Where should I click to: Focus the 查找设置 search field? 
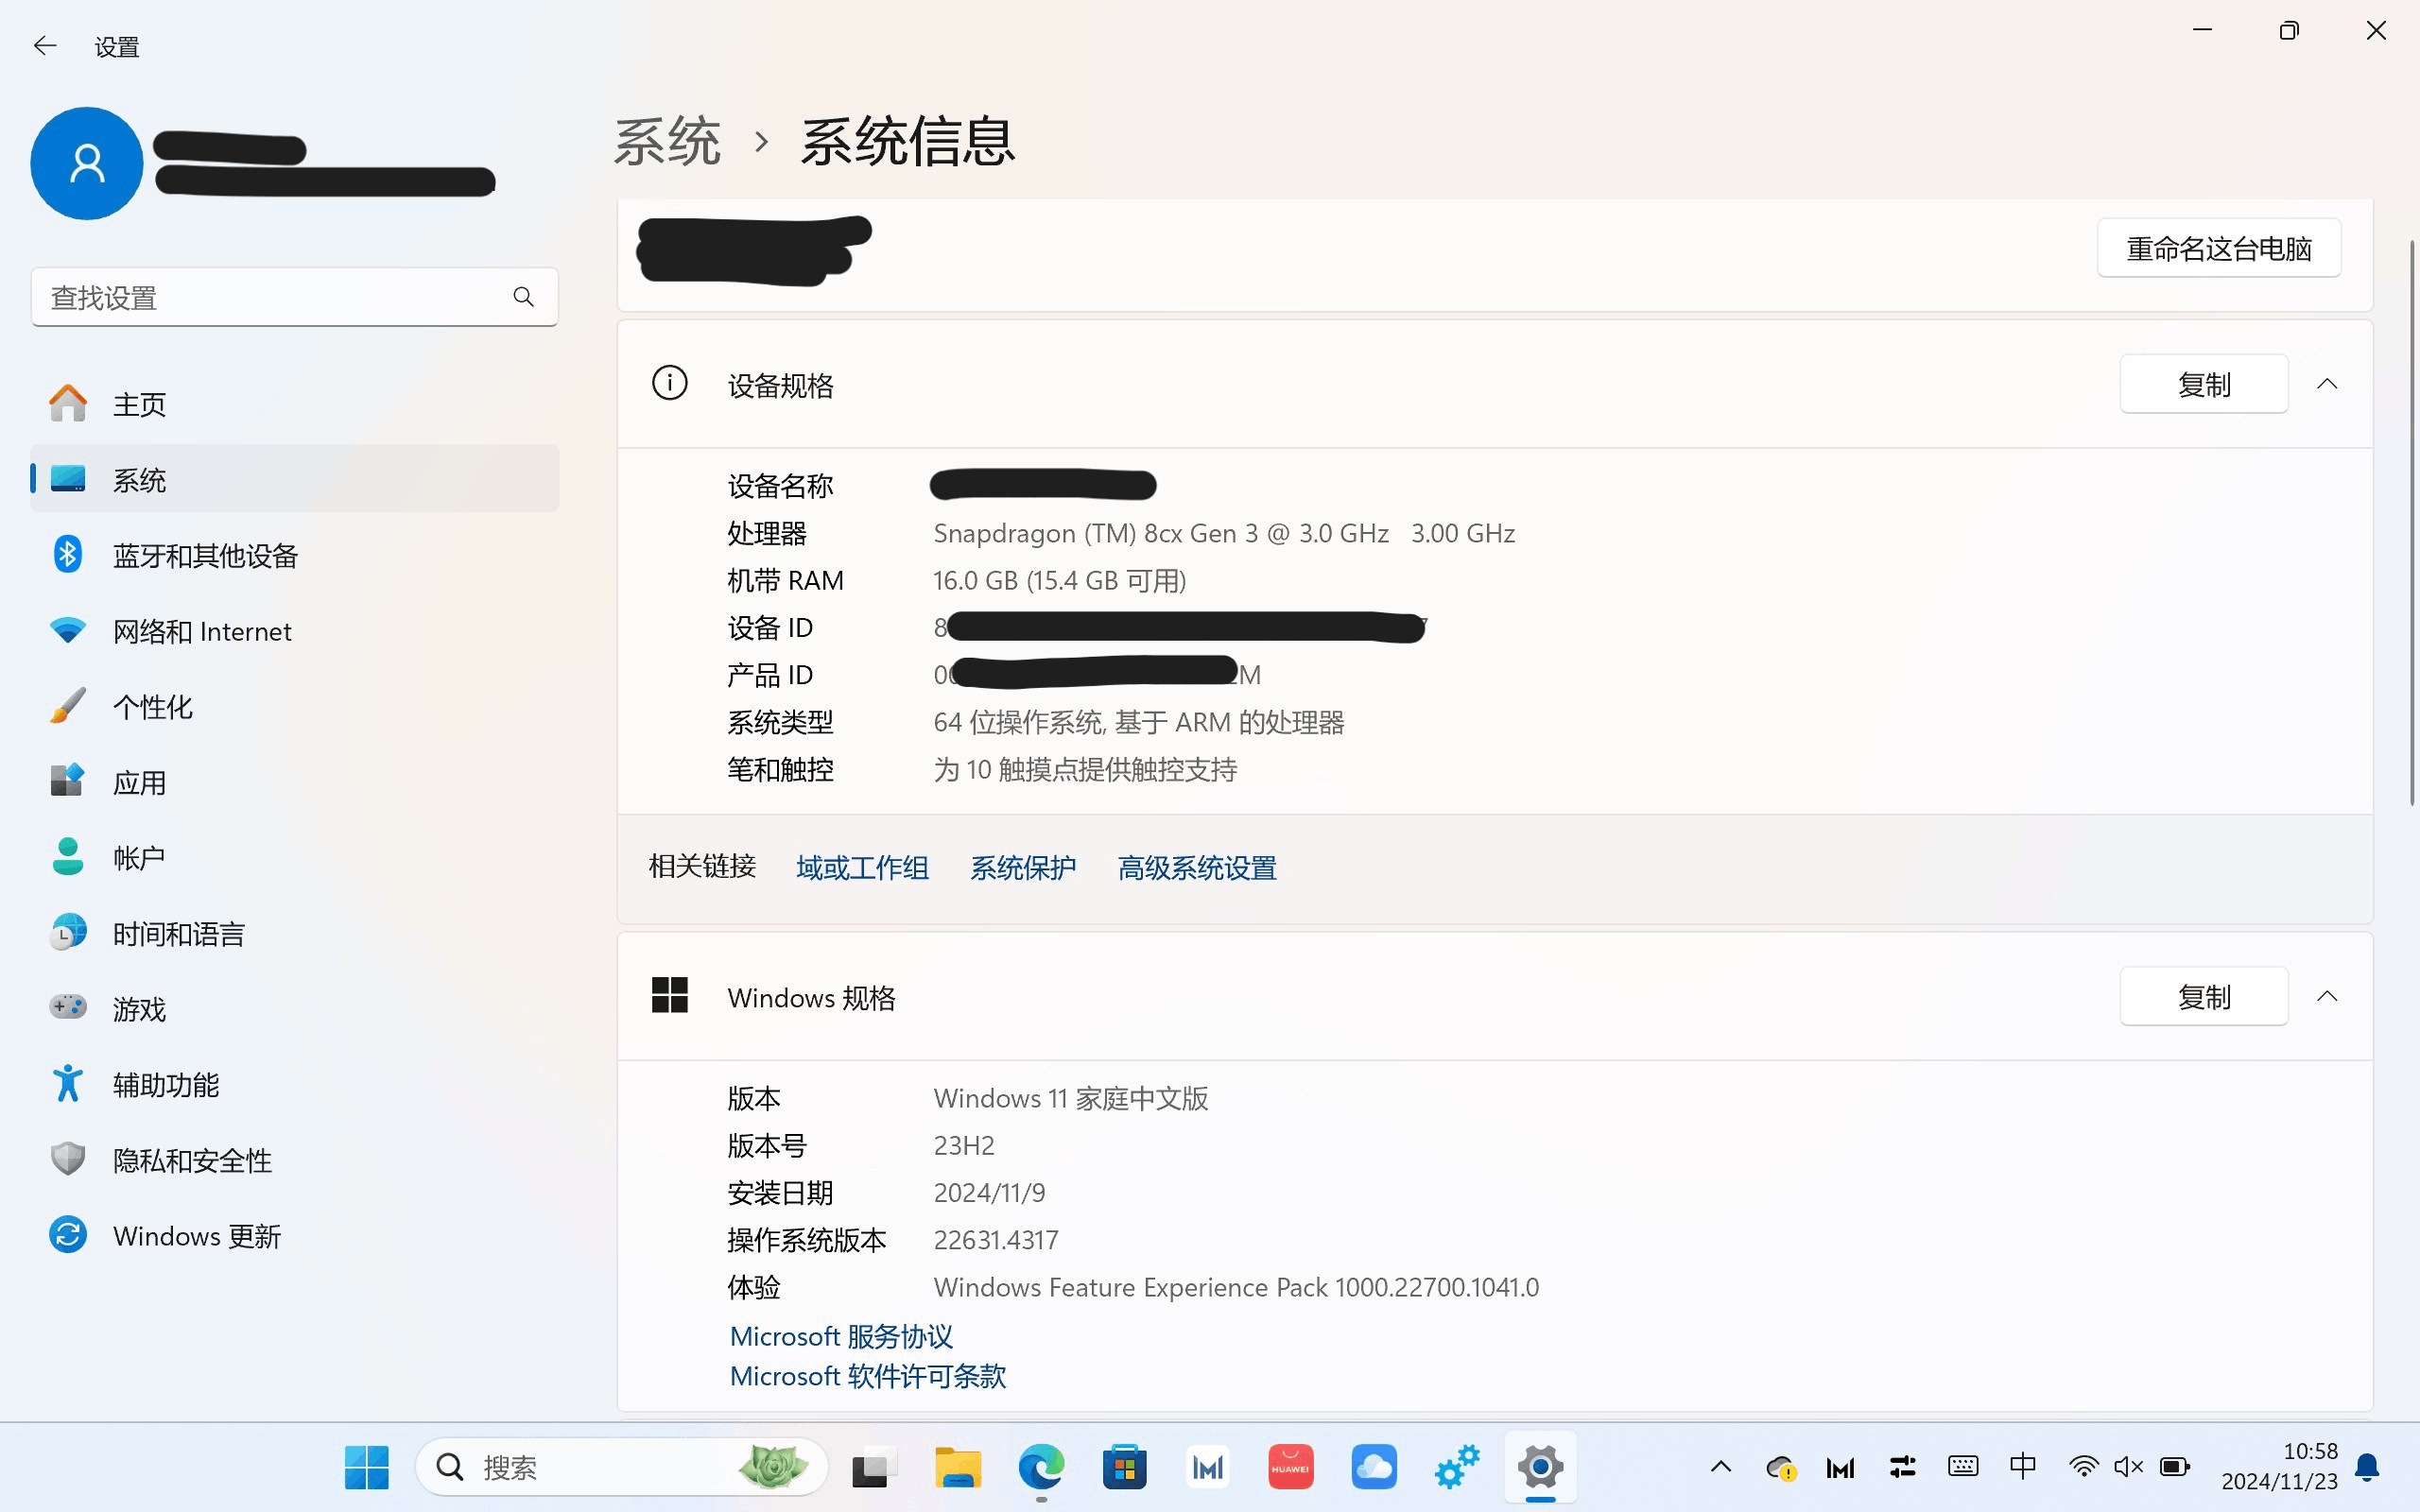[x=294, y=297]
